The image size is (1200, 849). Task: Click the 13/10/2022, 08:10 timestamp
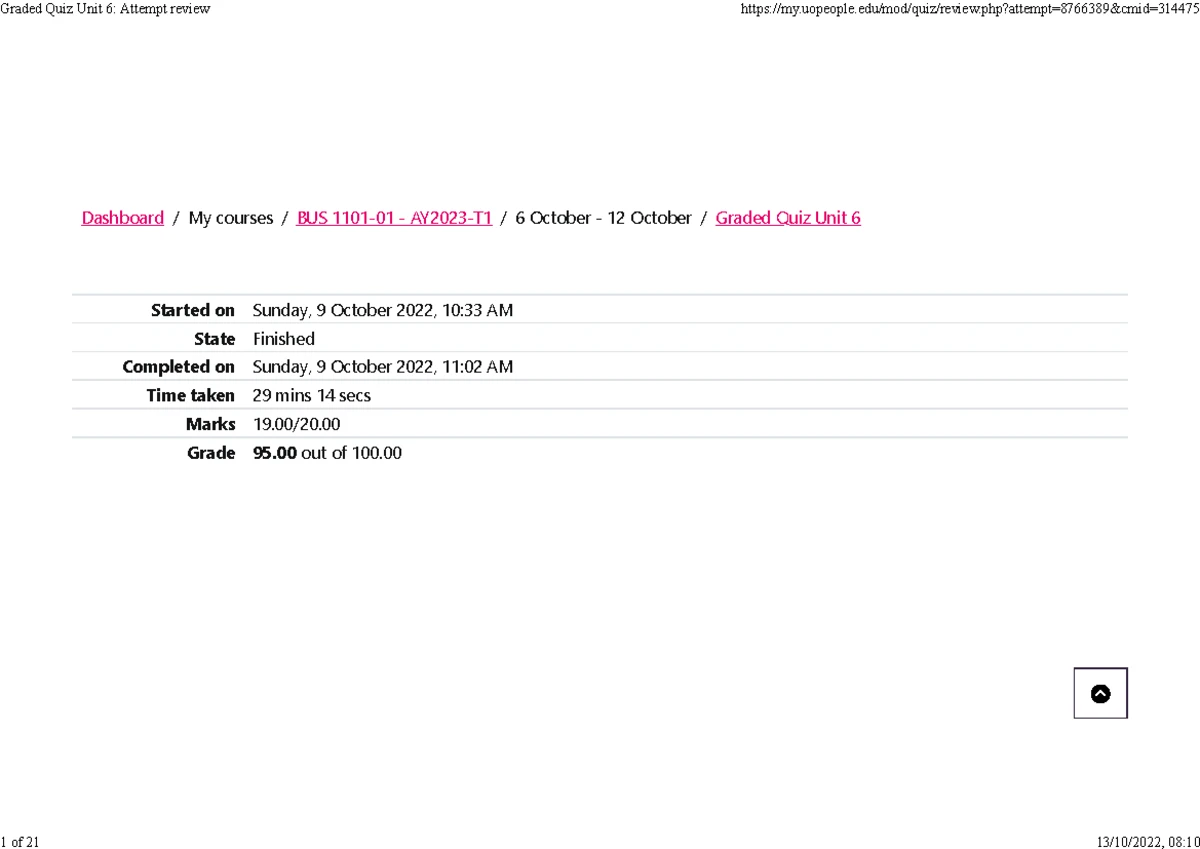[x=1147, y=841]
